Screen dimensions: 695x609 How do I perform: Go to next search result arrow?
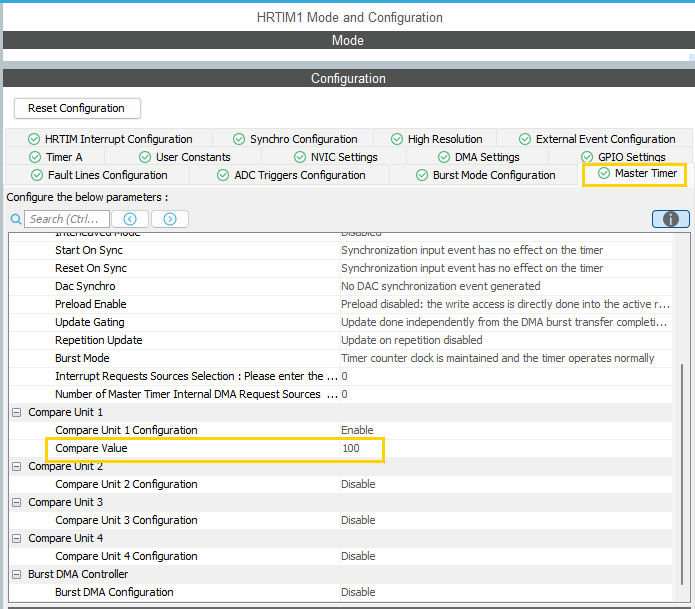(170, 219)
